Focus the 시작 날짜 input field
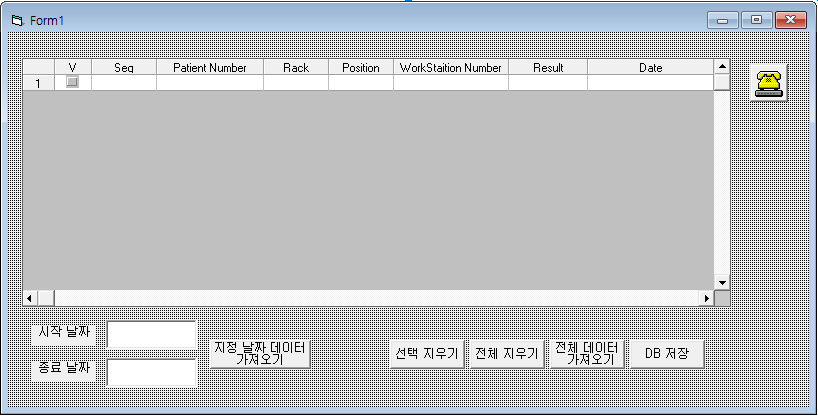818x416 pixels. pyautogui.click(x=151, y=335)
